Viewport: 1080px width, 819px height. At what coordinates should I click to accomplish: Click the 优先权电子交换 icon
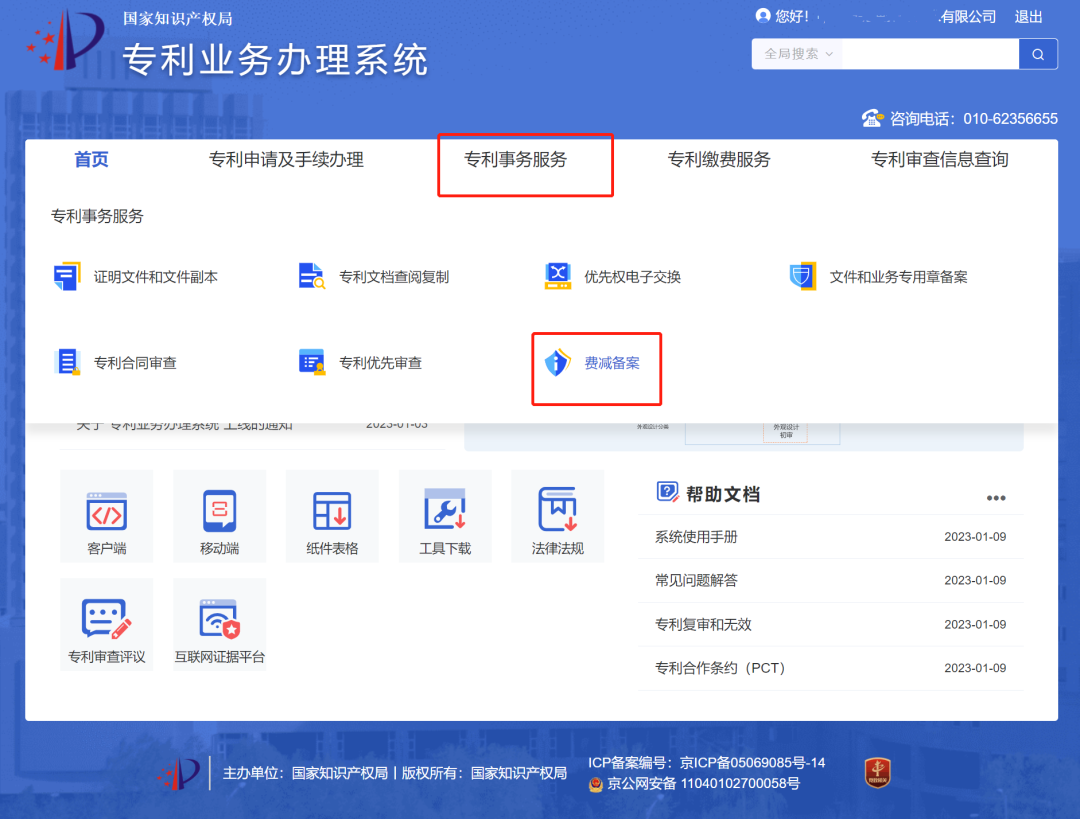click(x=557, y=276)
